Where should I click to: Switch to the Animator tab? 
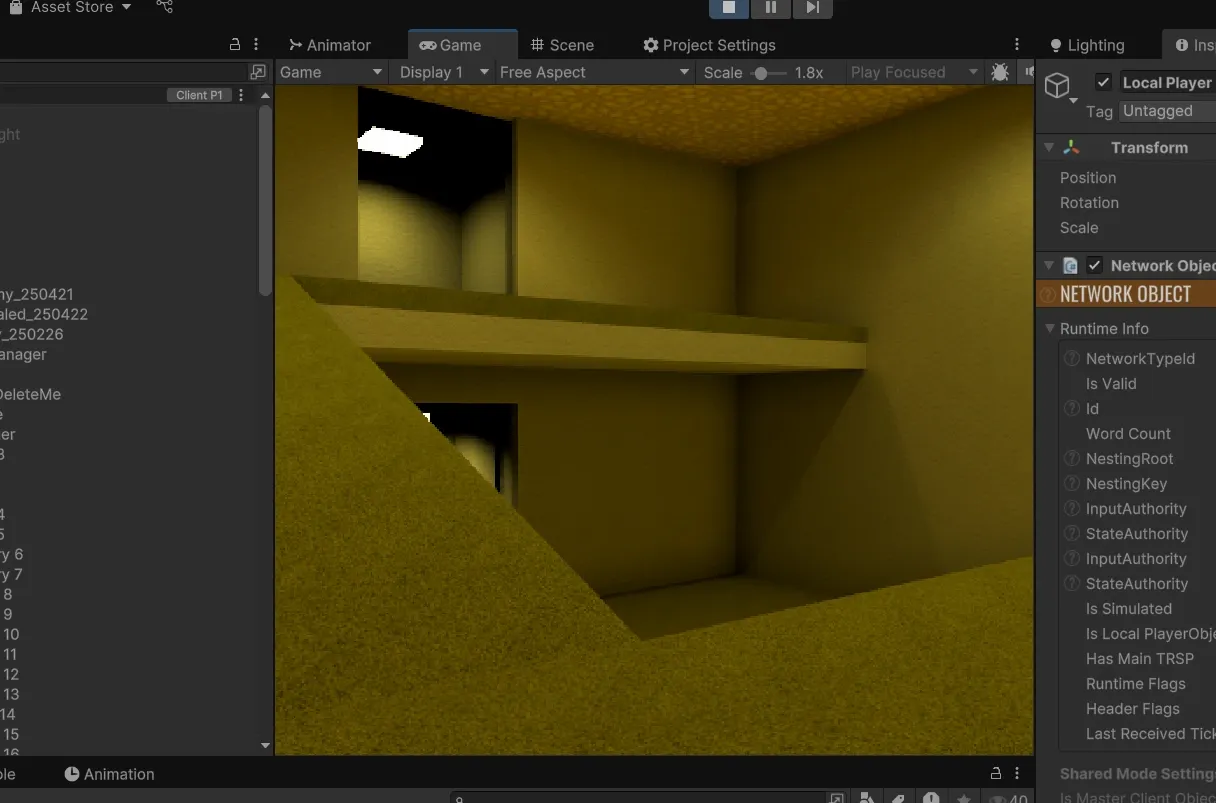330,45
